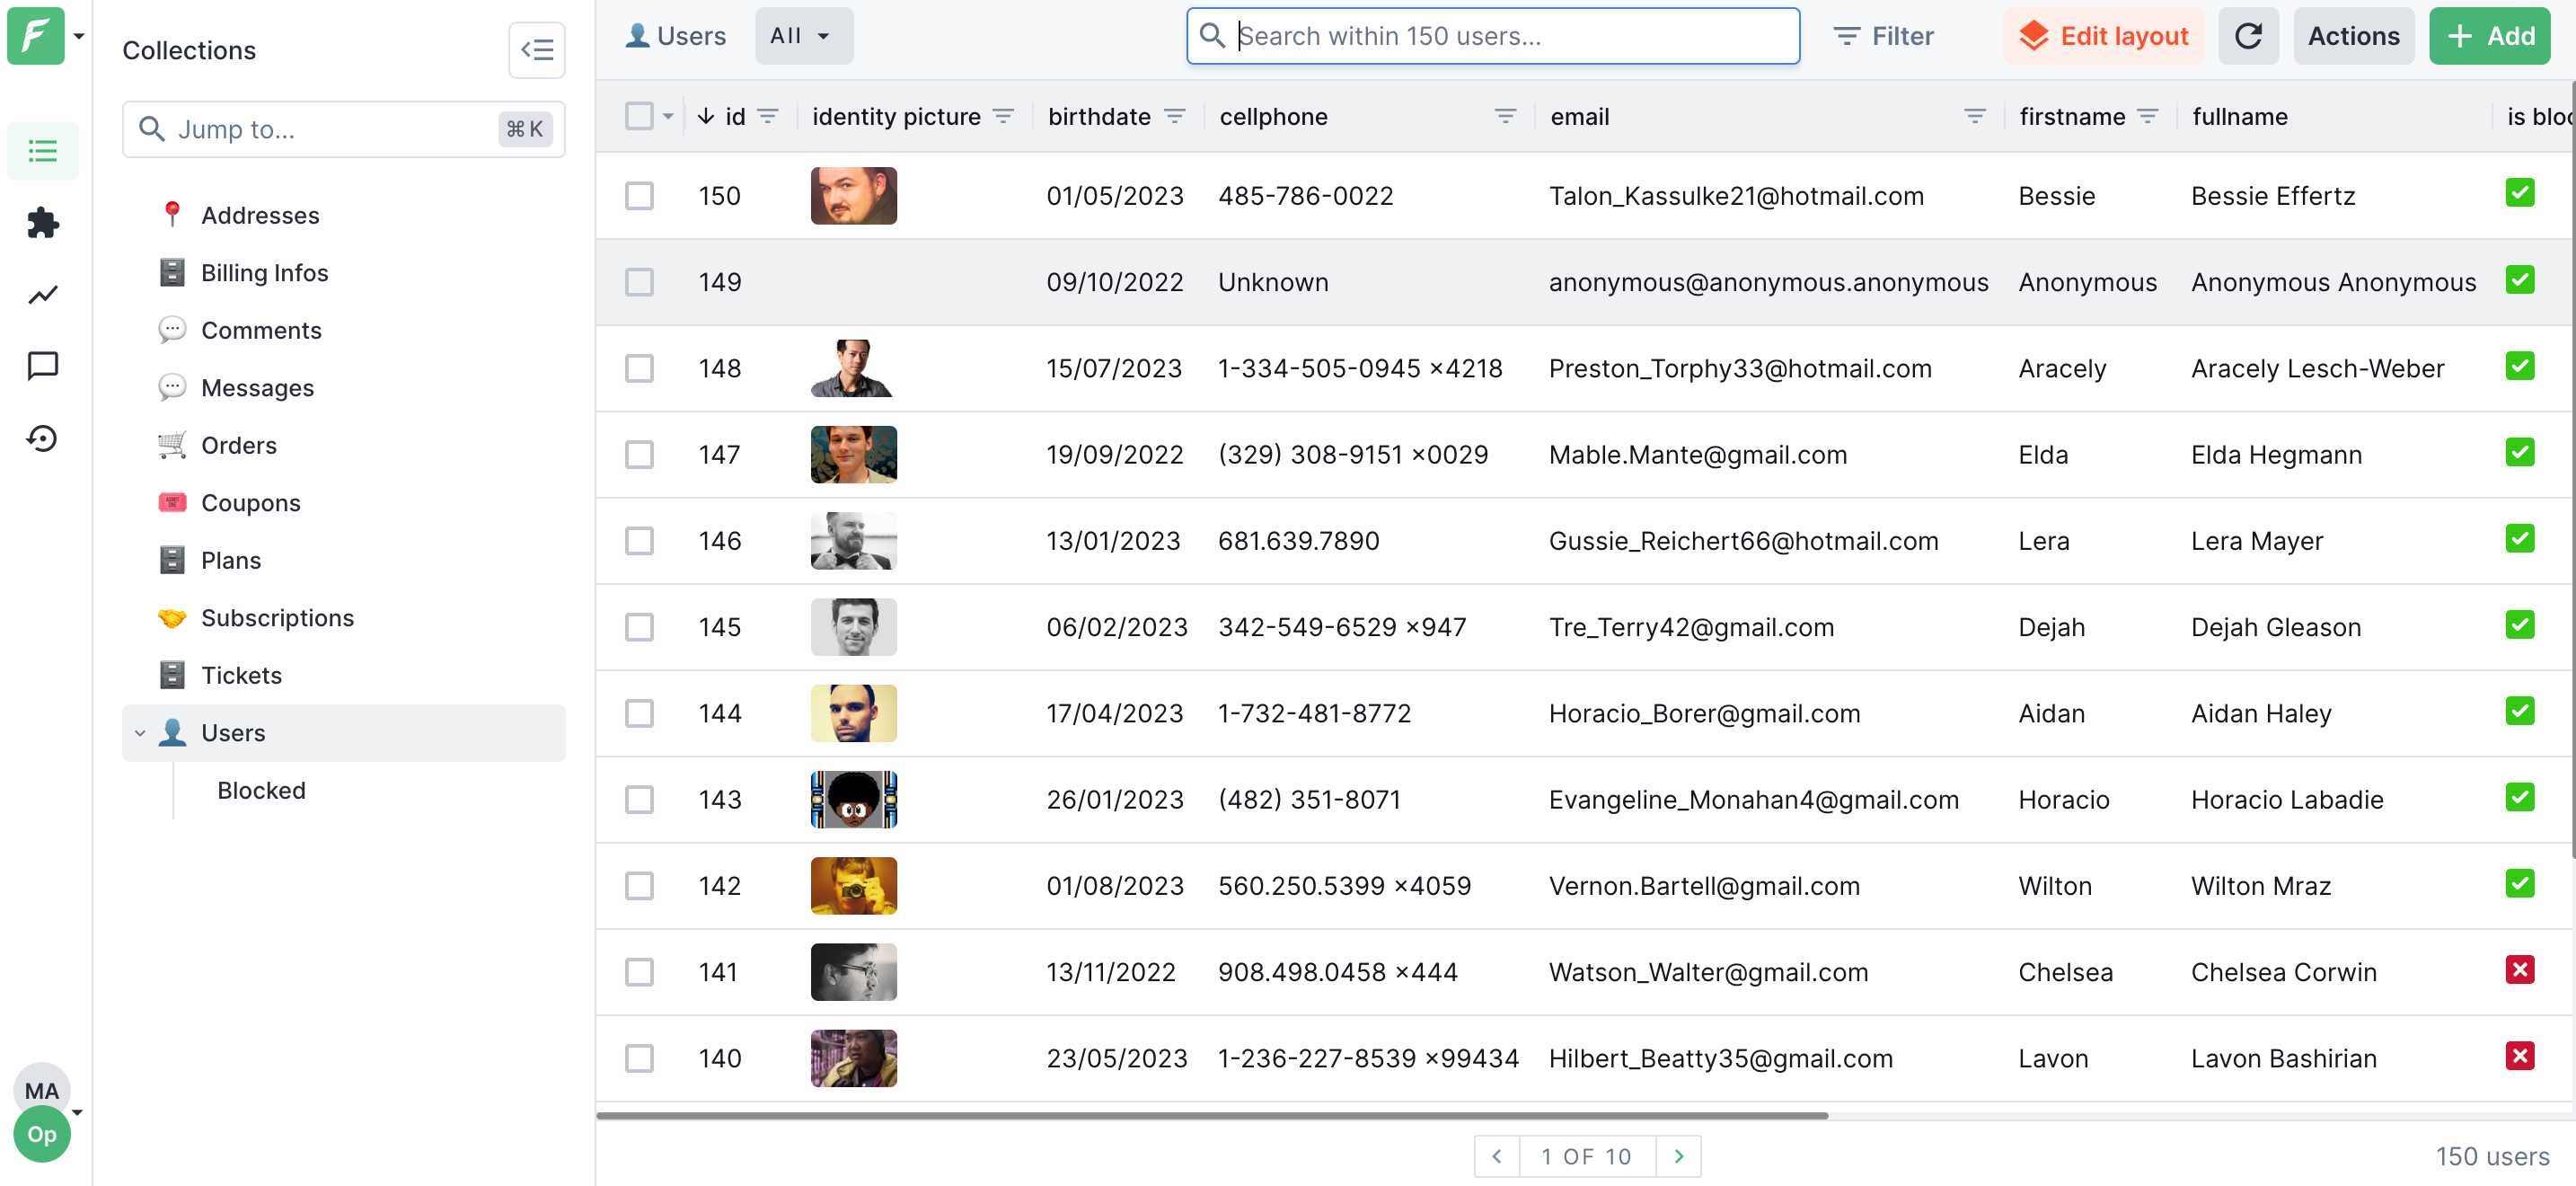Open the project switcher dropdown arrow
This screenshot has width=2576, height=1186.
pyautogui.click(x=79, y=36)
